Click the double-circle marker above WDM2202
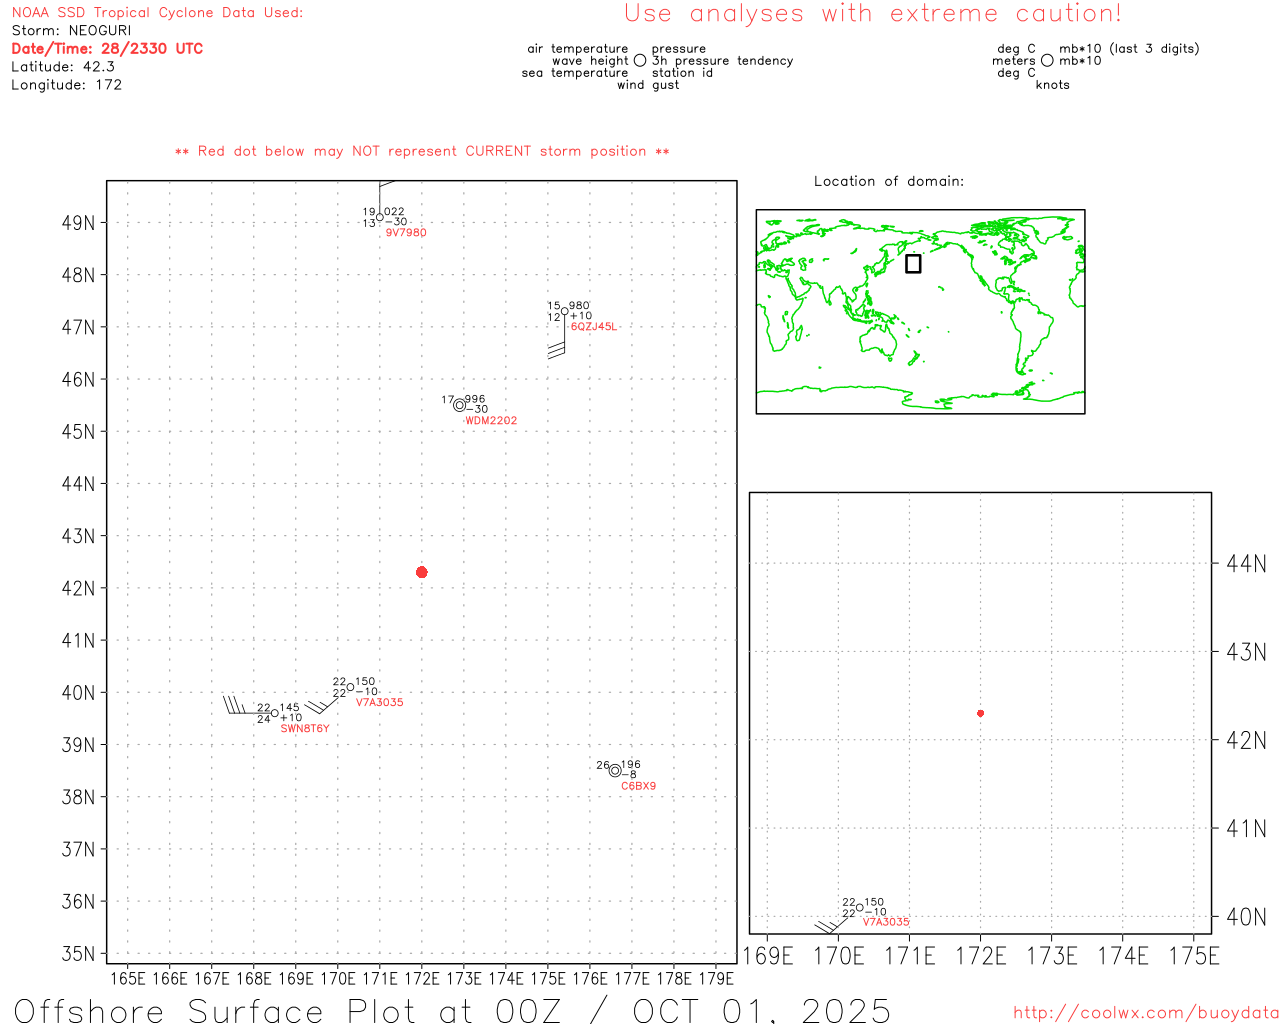The image size is (1280, 1024). (460, 405)
